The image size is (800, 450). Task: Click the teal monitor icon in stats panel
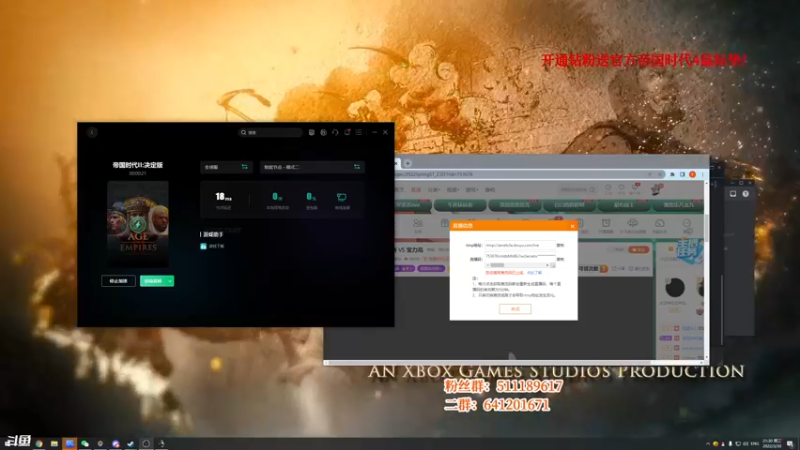[x=342, y=197]
